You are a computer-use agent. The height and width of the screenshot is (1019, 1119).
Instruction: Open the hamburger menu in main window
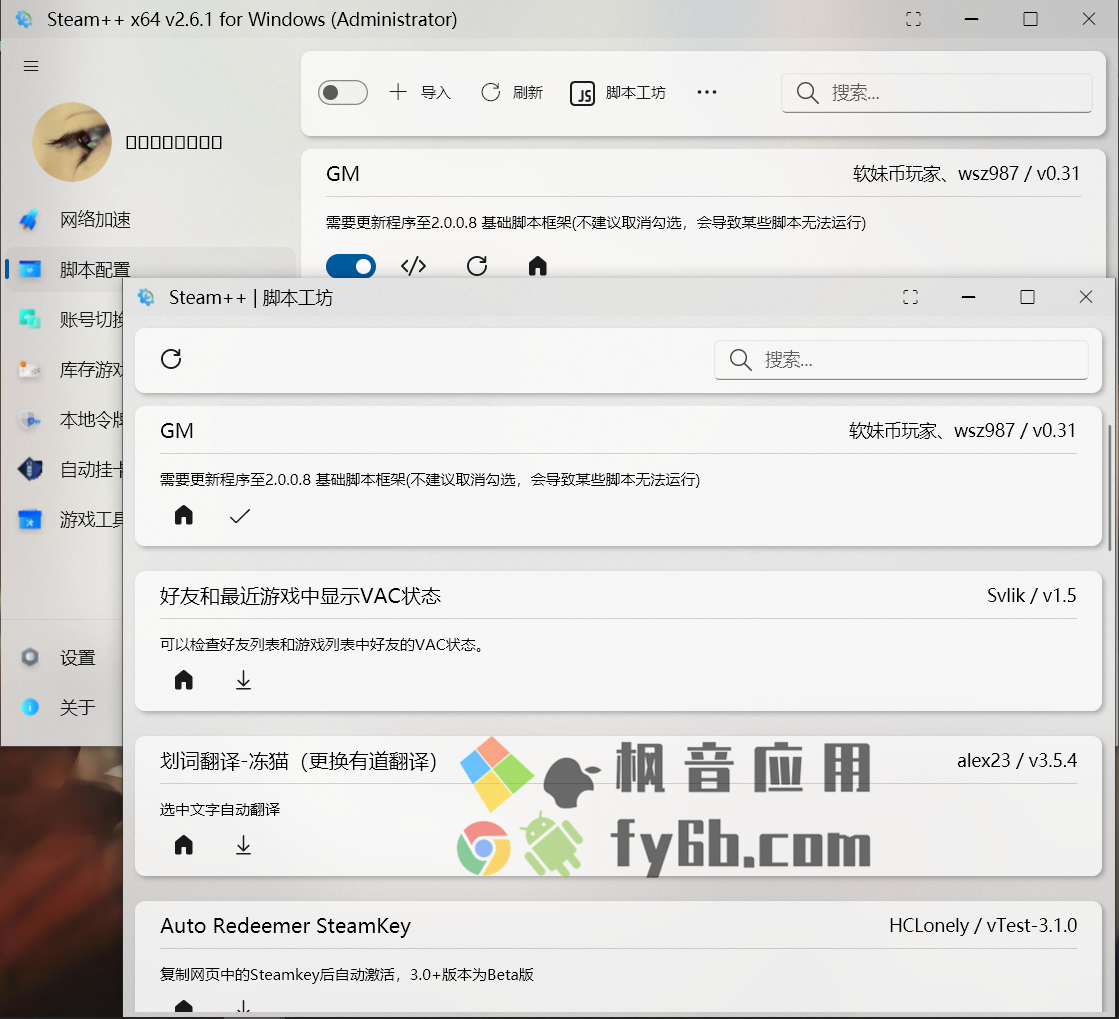[x=31, y=66]
